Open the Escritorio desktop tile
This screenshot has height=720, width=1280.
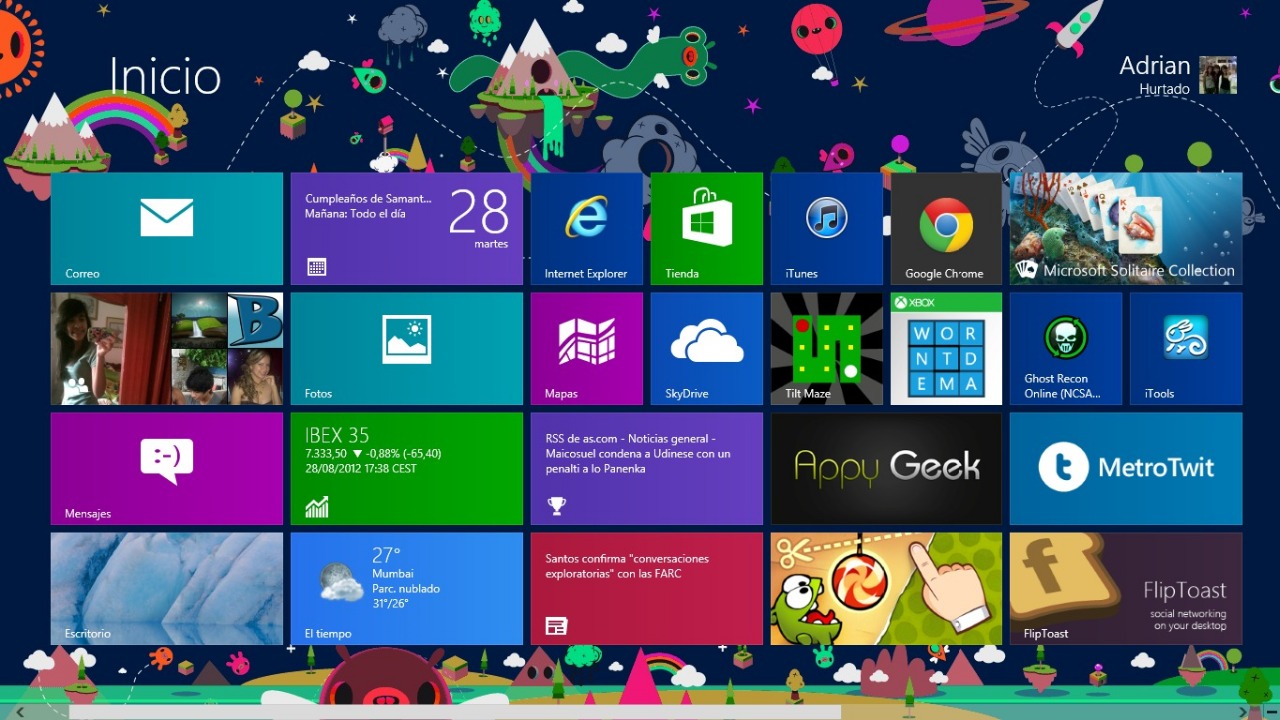tap(167, 589)
